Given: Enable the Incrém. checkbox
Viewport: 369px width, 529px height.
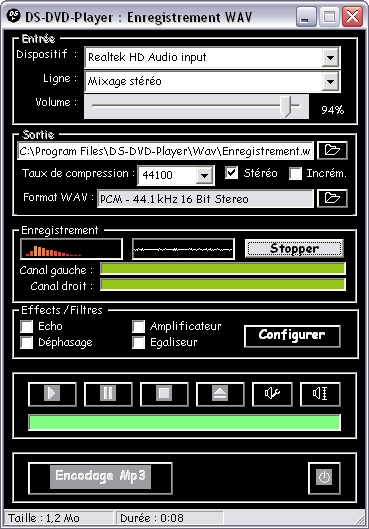Looking at the screenshot, I should click(x=295, y=173).
